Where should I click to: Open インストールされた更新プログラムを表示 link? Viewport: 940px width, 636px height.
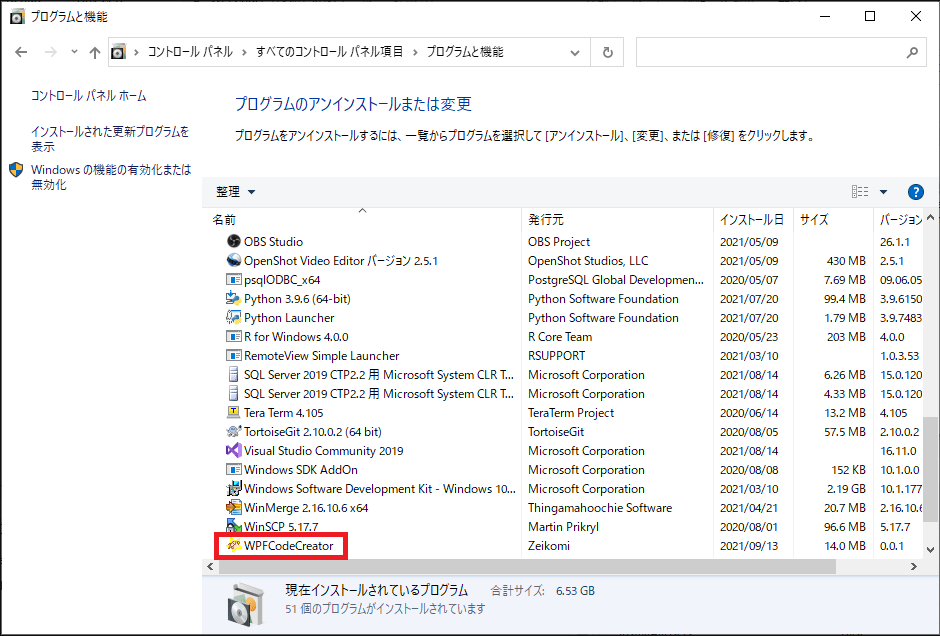[110, 138]
